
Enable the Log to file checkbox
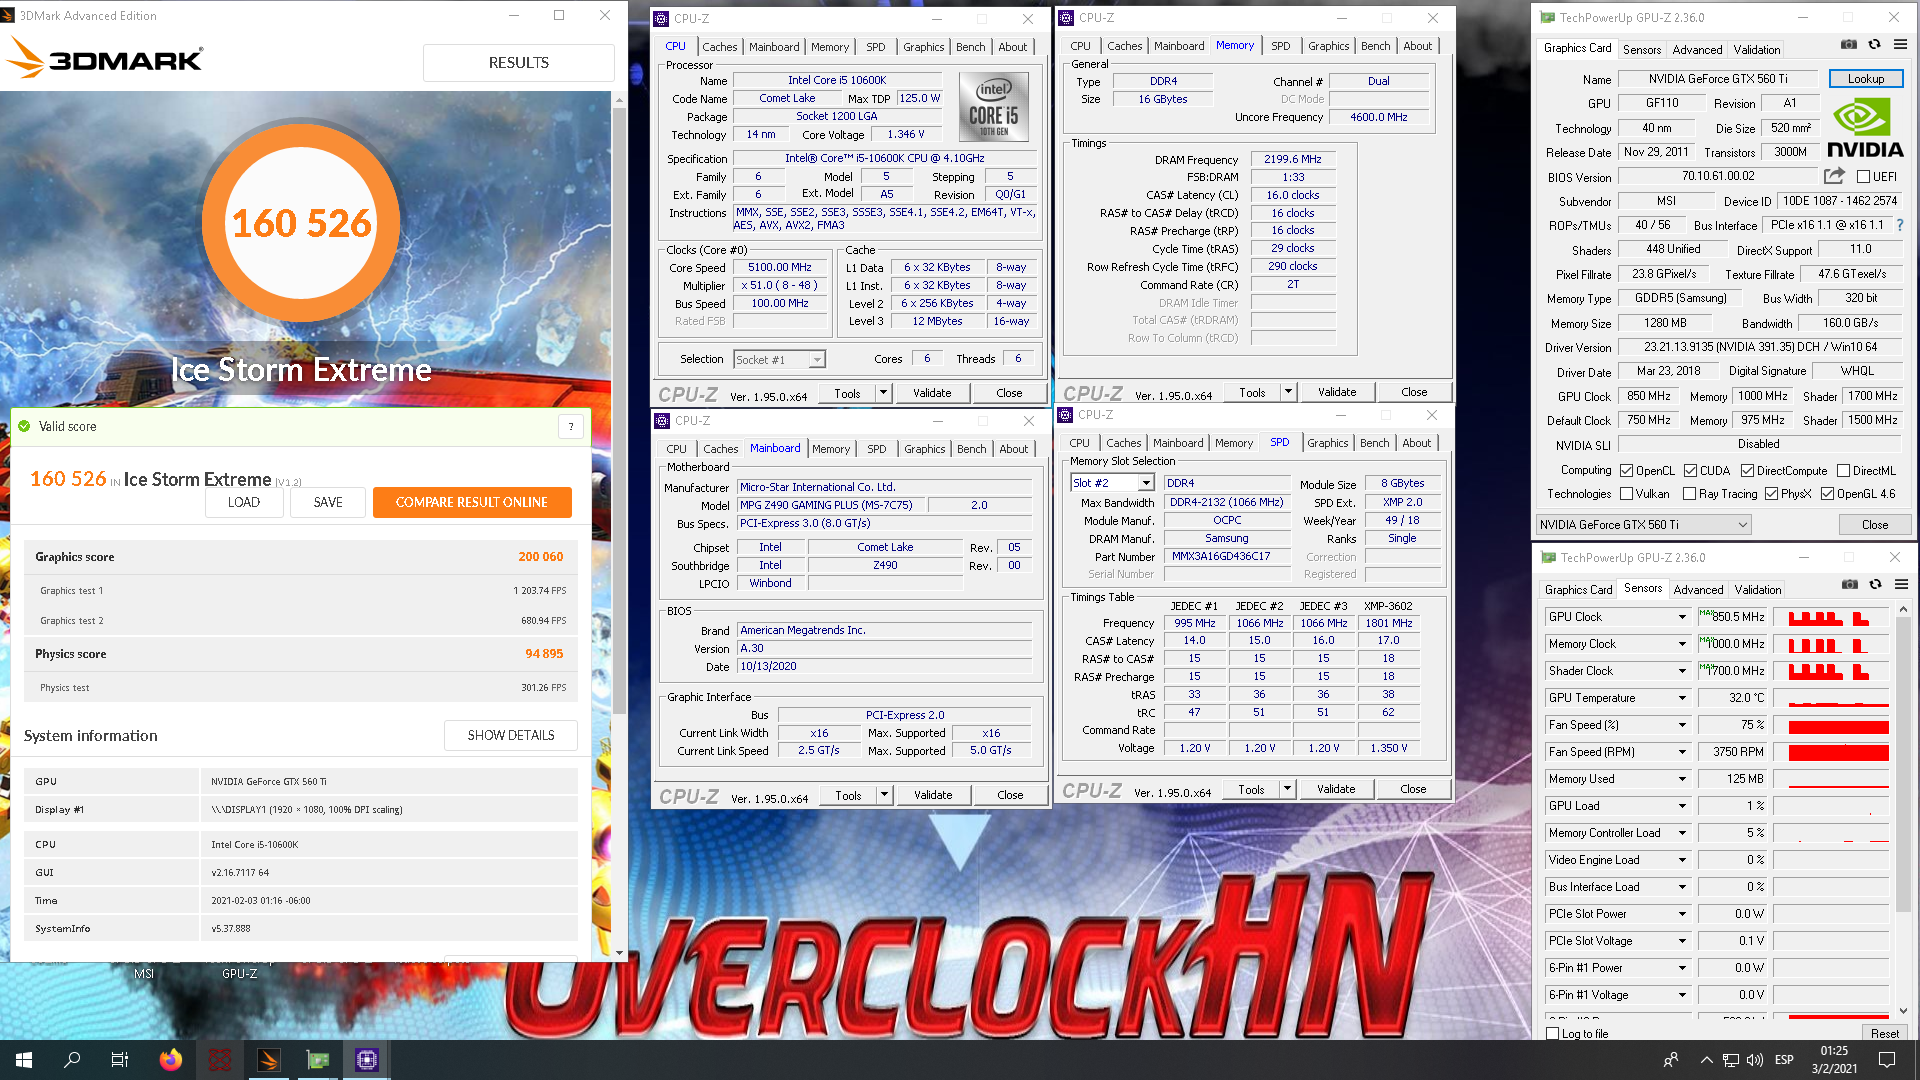tap(1553, 1034)
